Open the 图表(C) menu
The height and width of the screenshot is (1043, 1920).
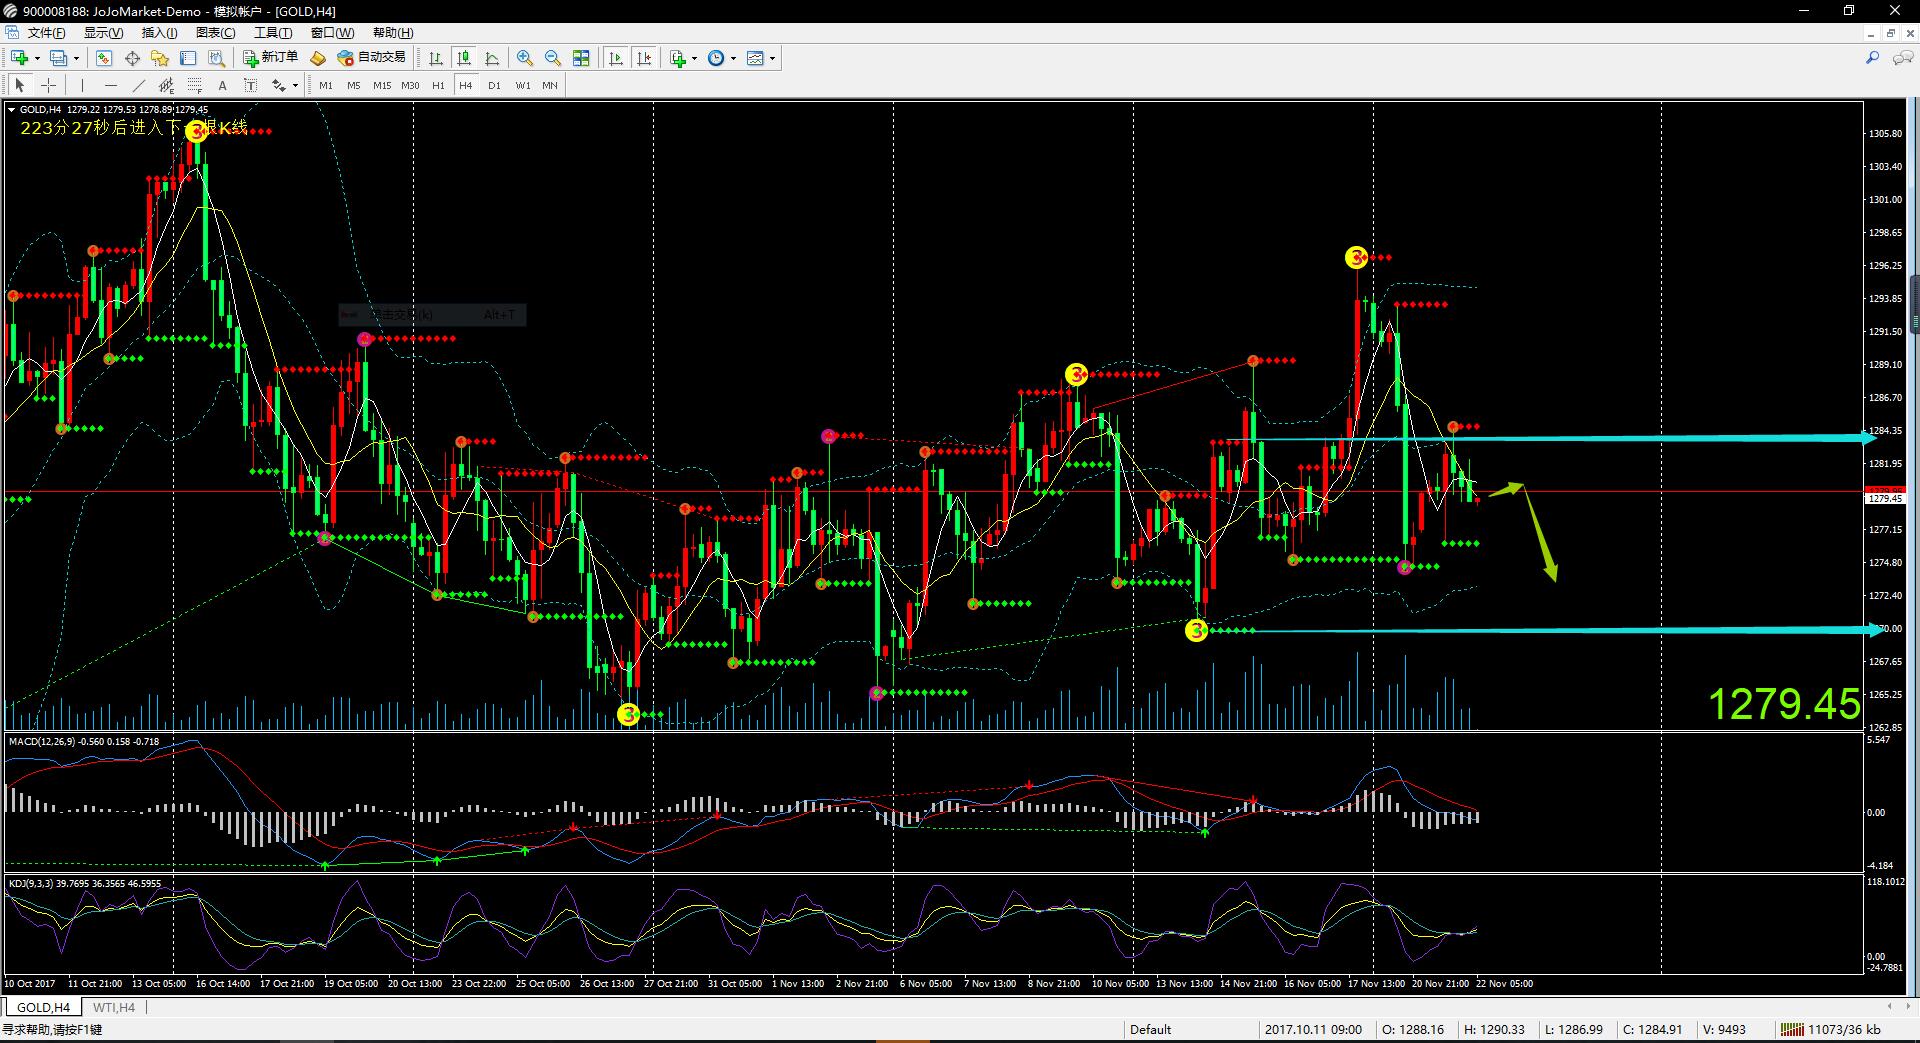point(215,33)
